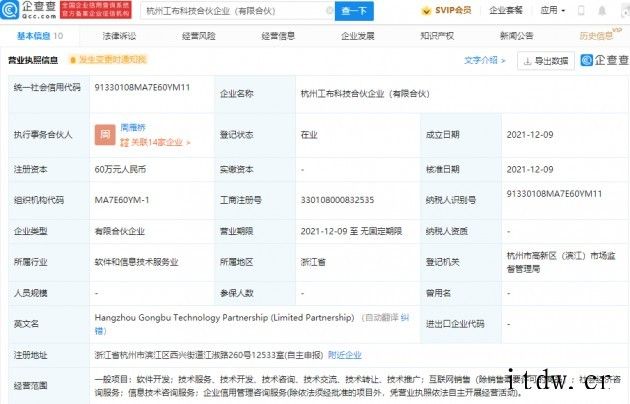Open the SVIP会员 link
This screenshot has height=404, width=630.
[453, 10]
